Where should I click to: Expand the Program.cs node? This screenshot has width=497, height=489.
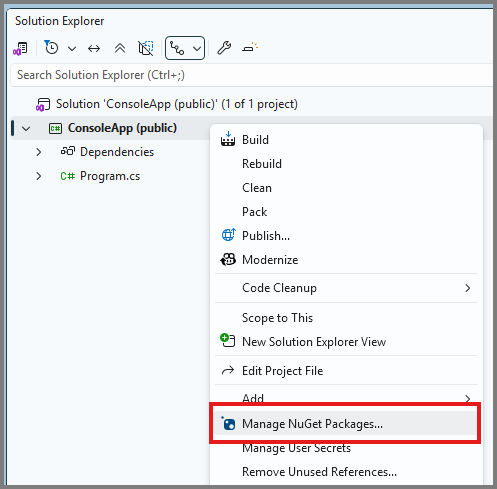(x=39, y=176)
